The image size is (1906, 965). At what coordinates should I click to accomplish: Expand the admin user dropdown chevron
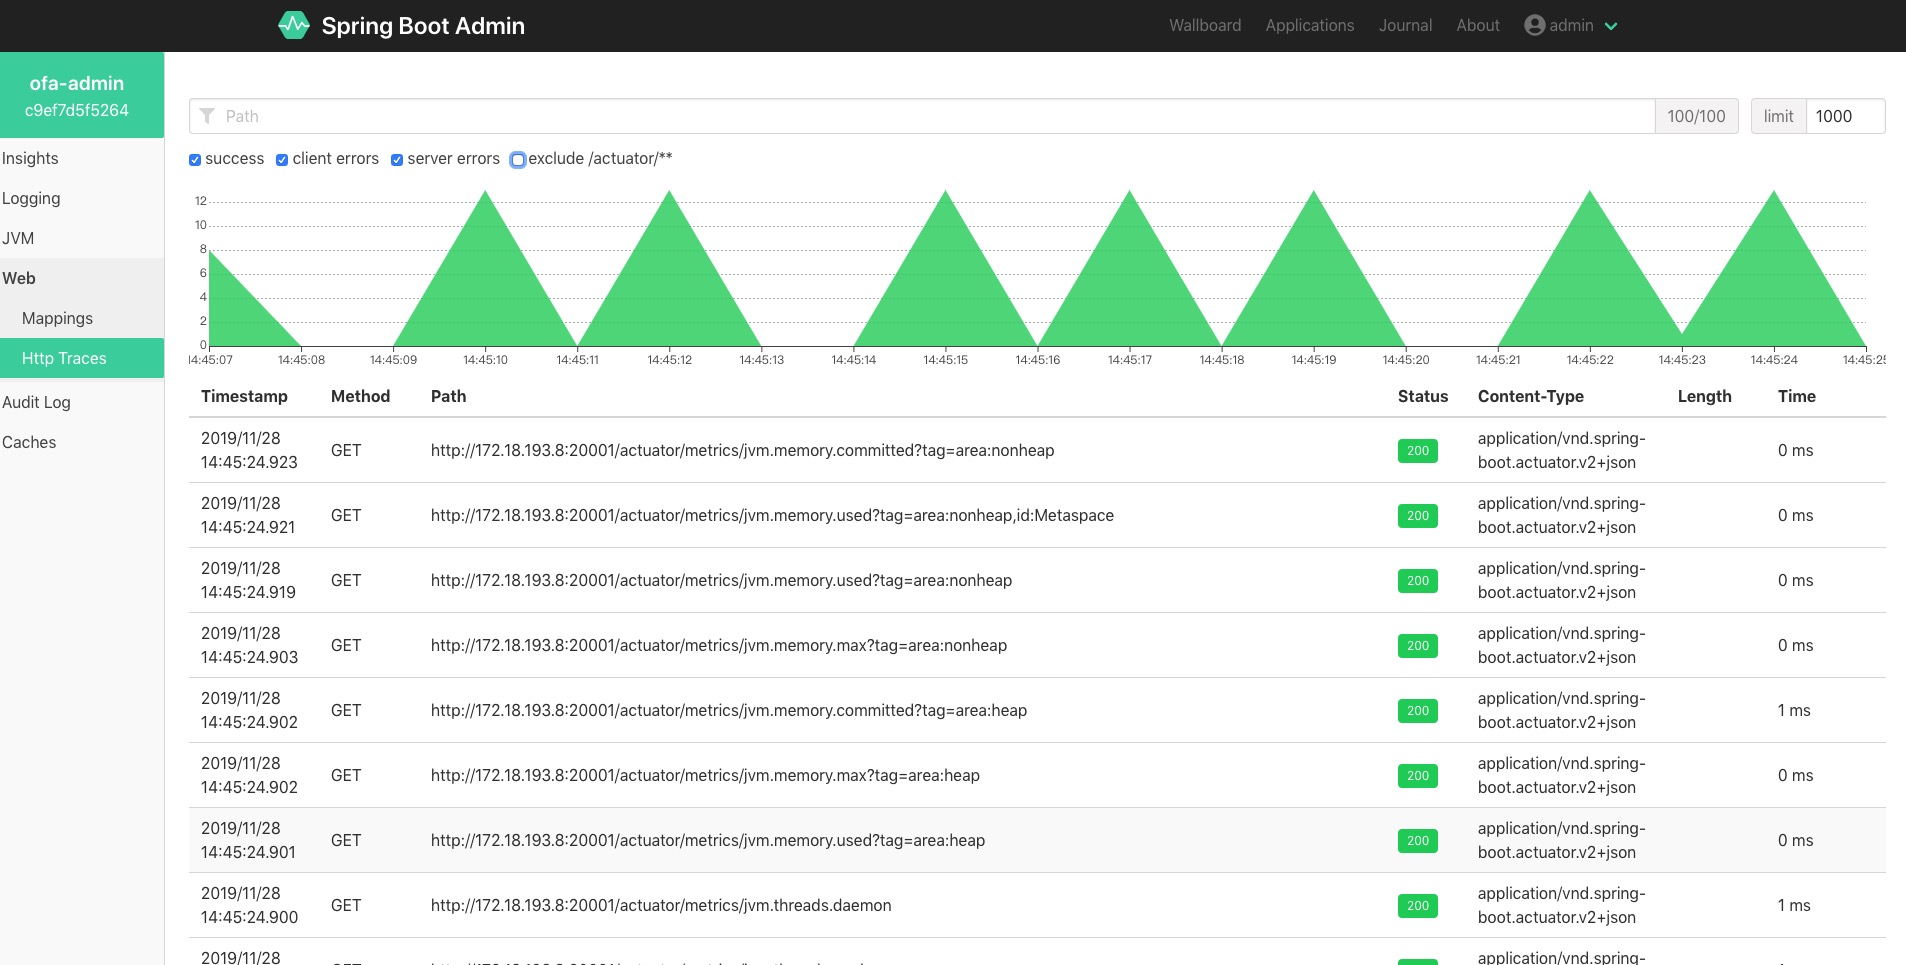1611,26
